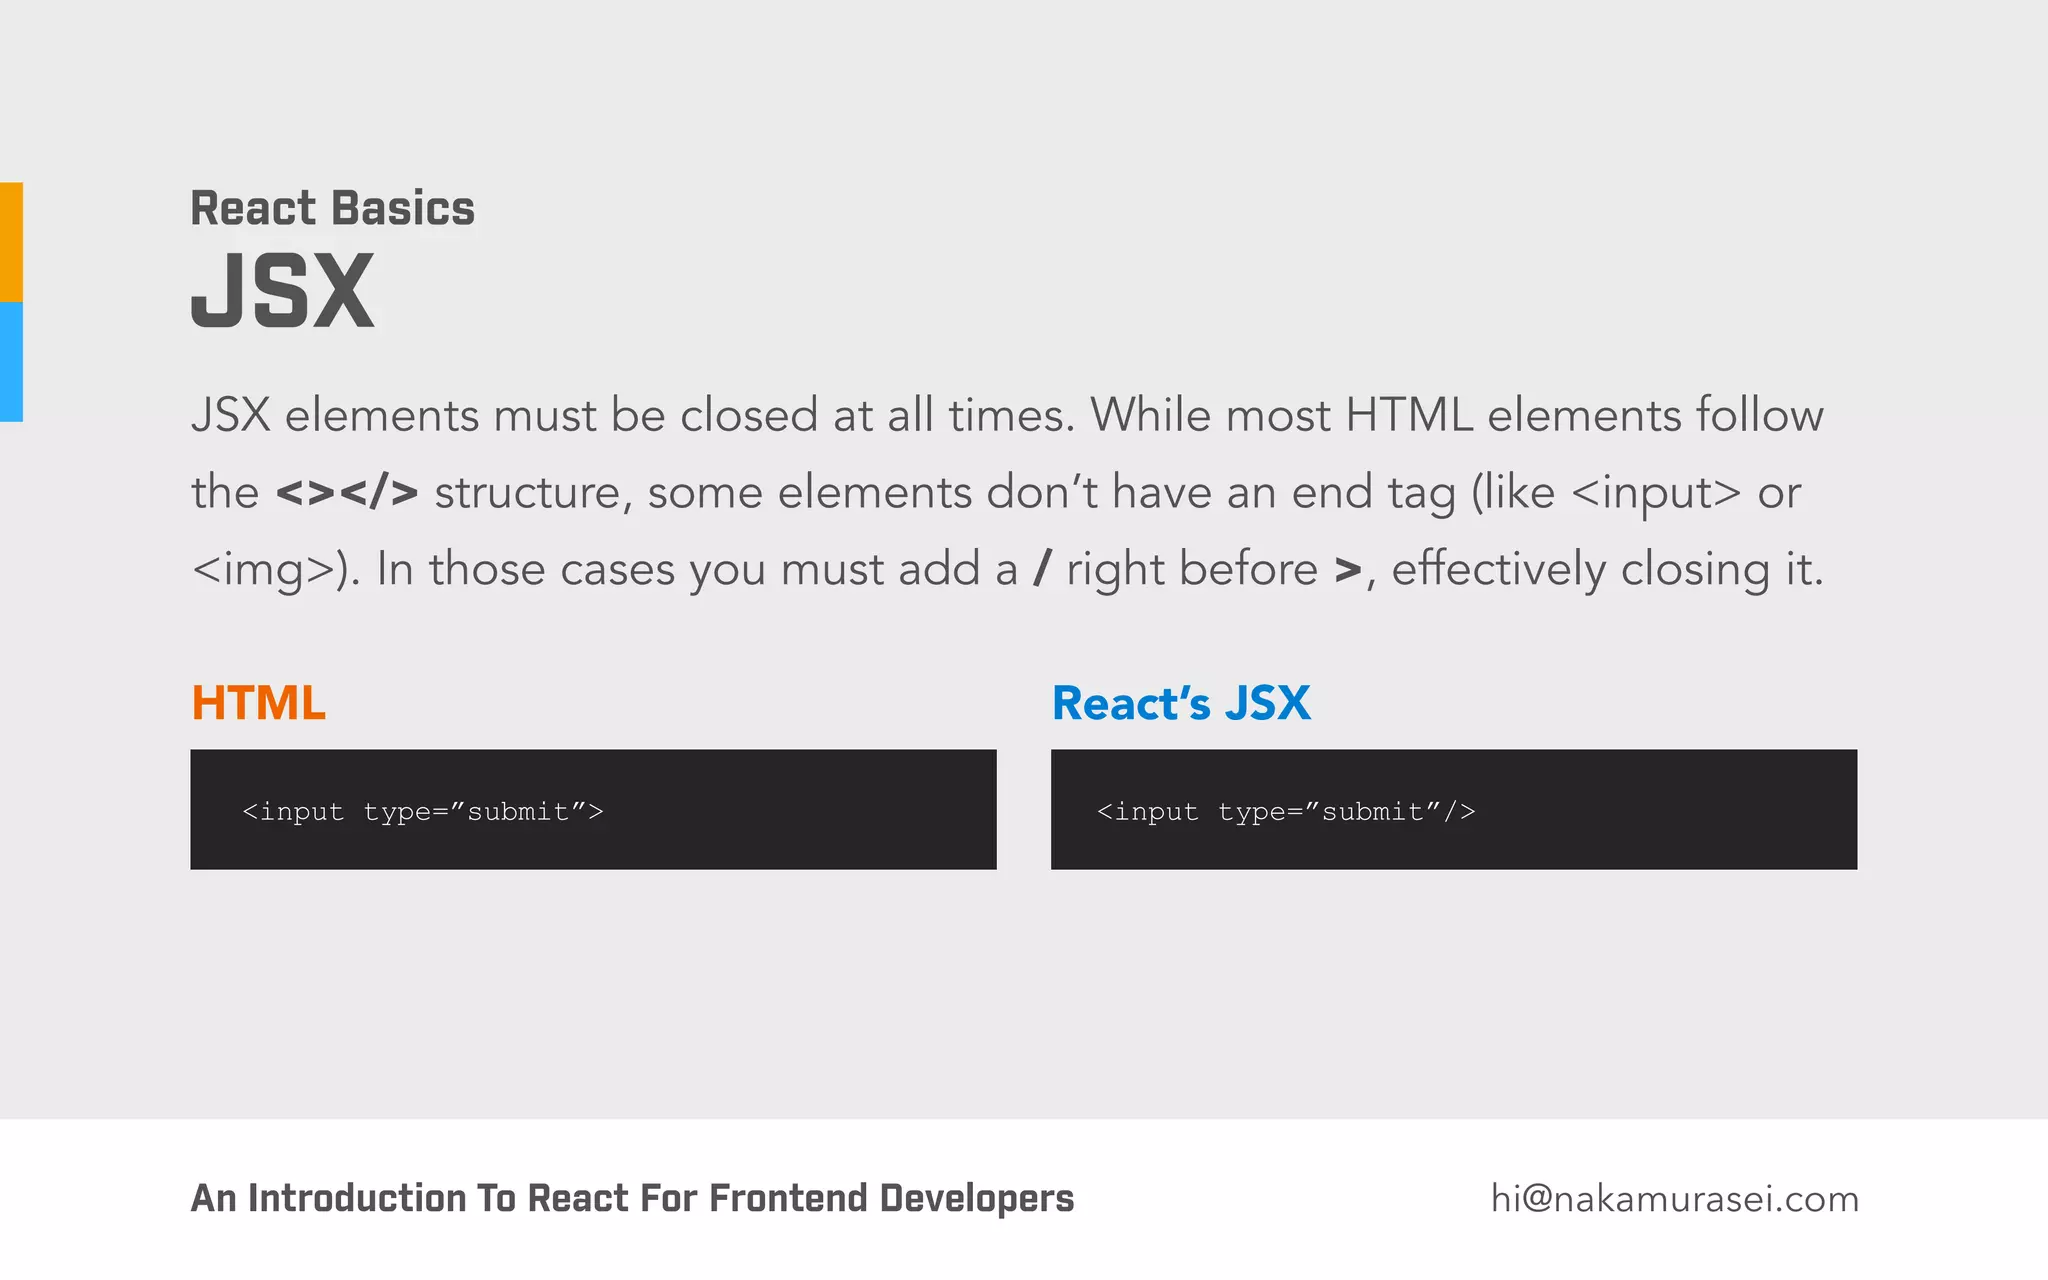The width and height of the screenshot is (2048, 1280).
Task: Select the orange HTML heading
Action: (x=258, y=703)
